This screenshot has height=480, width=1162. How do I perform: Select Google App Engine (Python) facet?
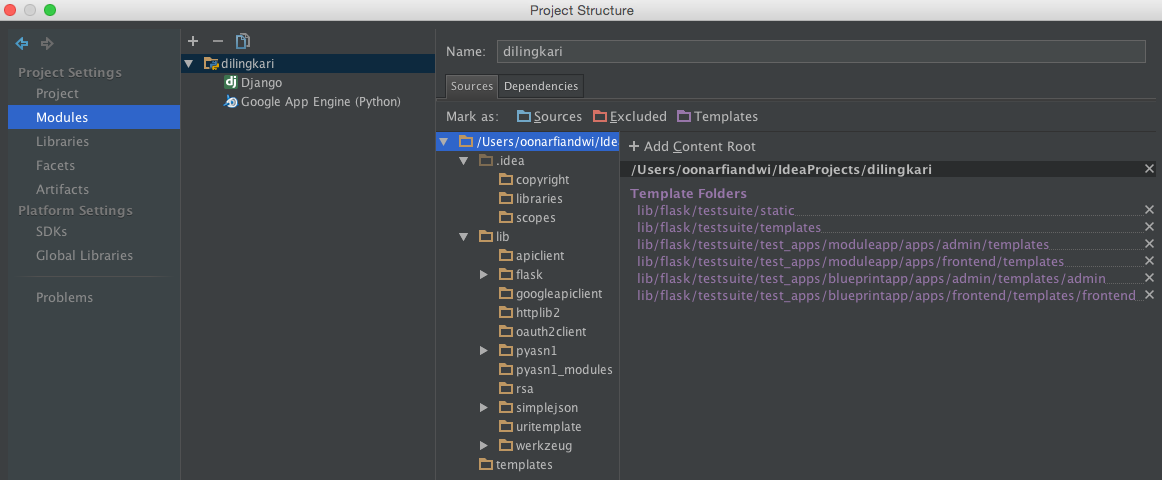320,101
